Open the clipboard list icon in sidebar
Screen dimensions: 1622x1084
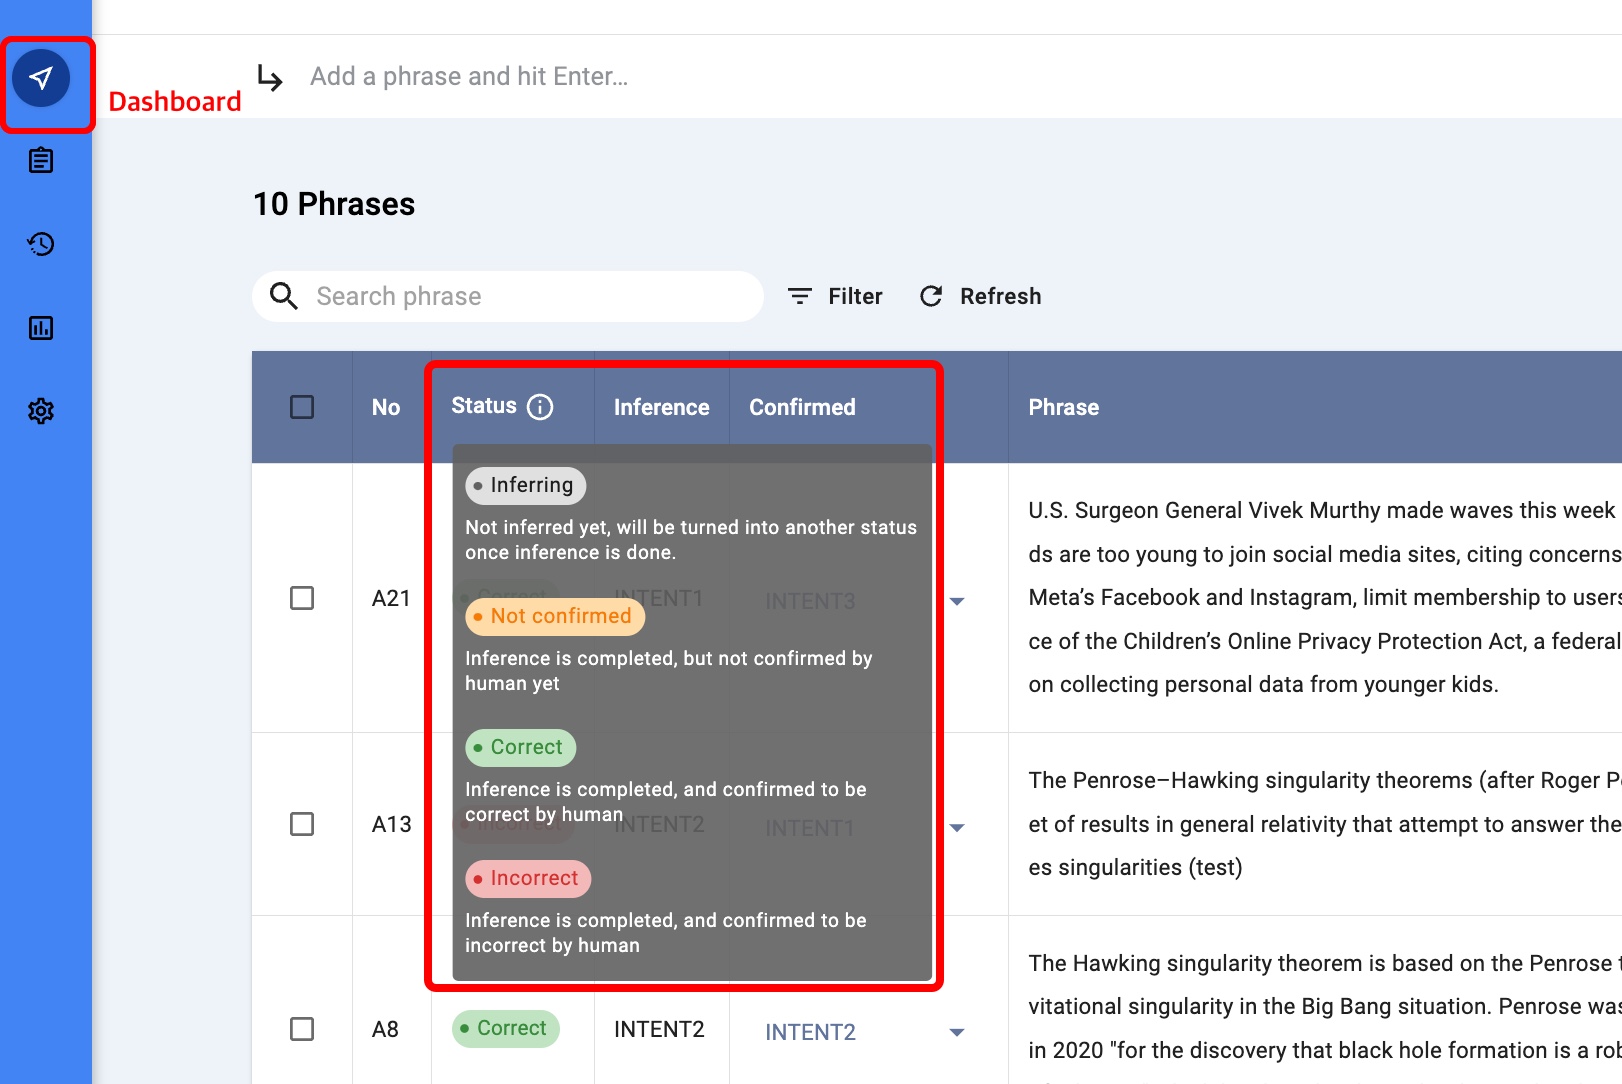[41, 161]
